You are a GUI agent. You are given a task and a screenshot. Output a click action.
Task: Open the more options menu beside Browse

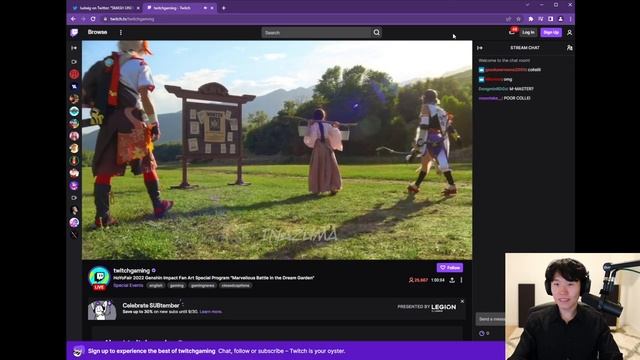coord(121,32)
